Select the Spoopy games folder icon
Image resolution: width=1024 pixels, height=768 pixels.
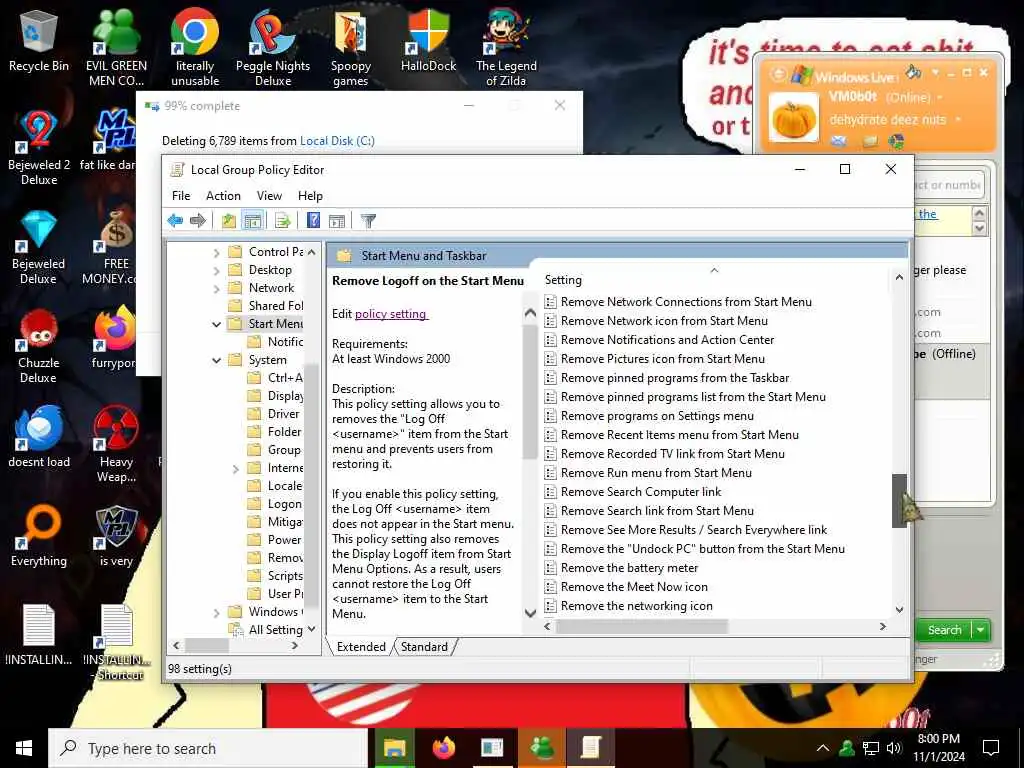tap(351, 48)
